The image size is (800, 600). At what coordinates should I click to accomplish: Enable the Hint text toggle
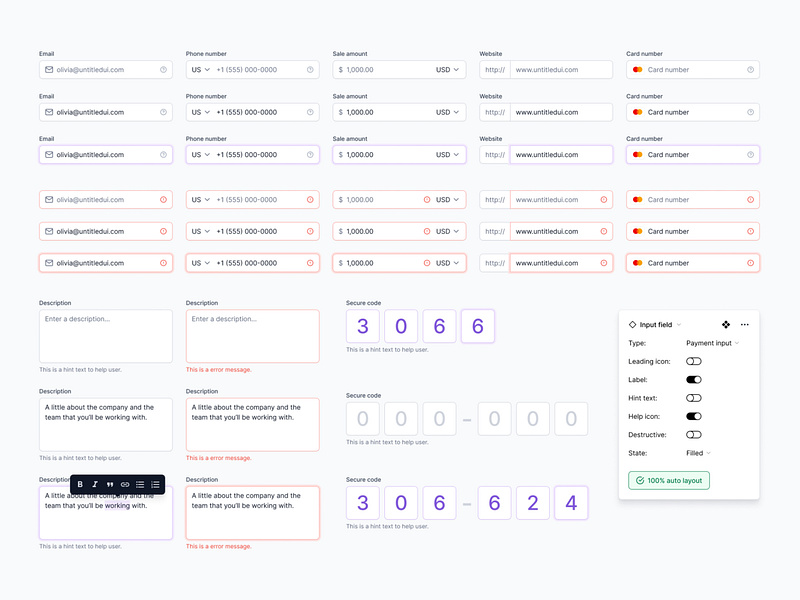pyautogui.click(x=694, y=398)
